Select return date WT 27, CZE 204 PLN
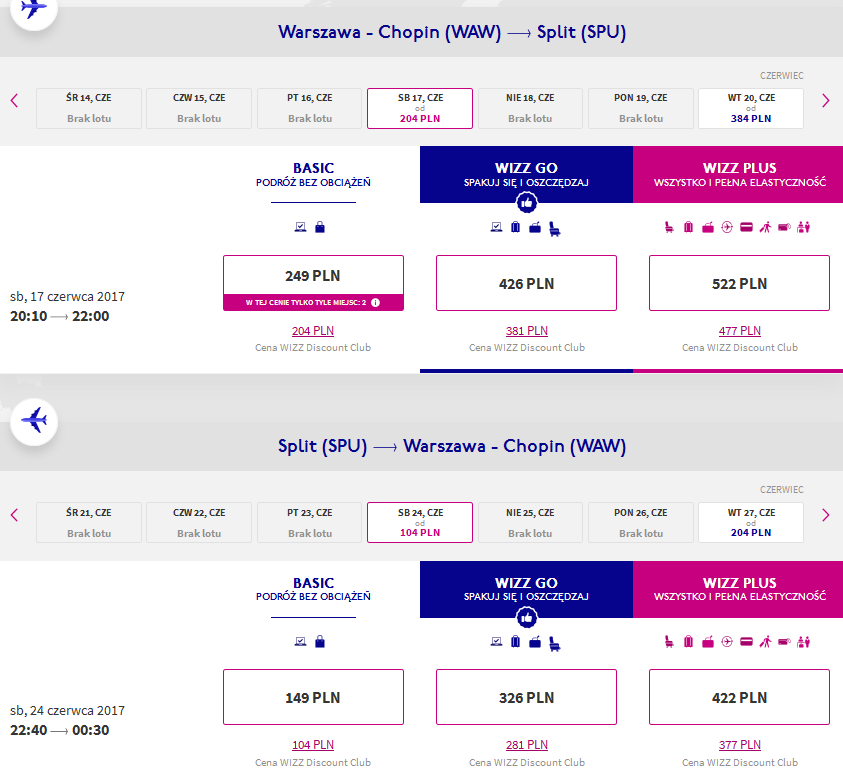The height and width of the screenshot is (772, 843). pos(751,523)
